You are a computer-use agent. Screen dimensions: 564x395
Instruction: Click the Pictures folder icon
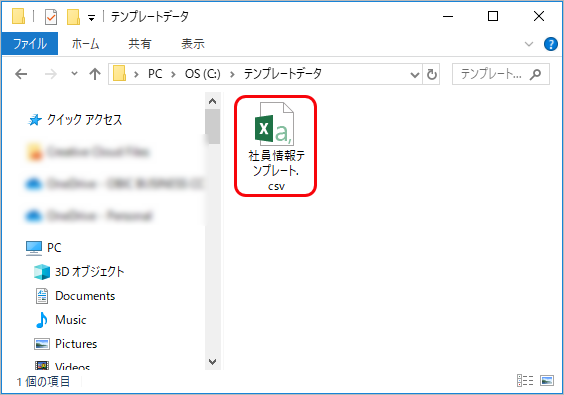click(42, 344)
